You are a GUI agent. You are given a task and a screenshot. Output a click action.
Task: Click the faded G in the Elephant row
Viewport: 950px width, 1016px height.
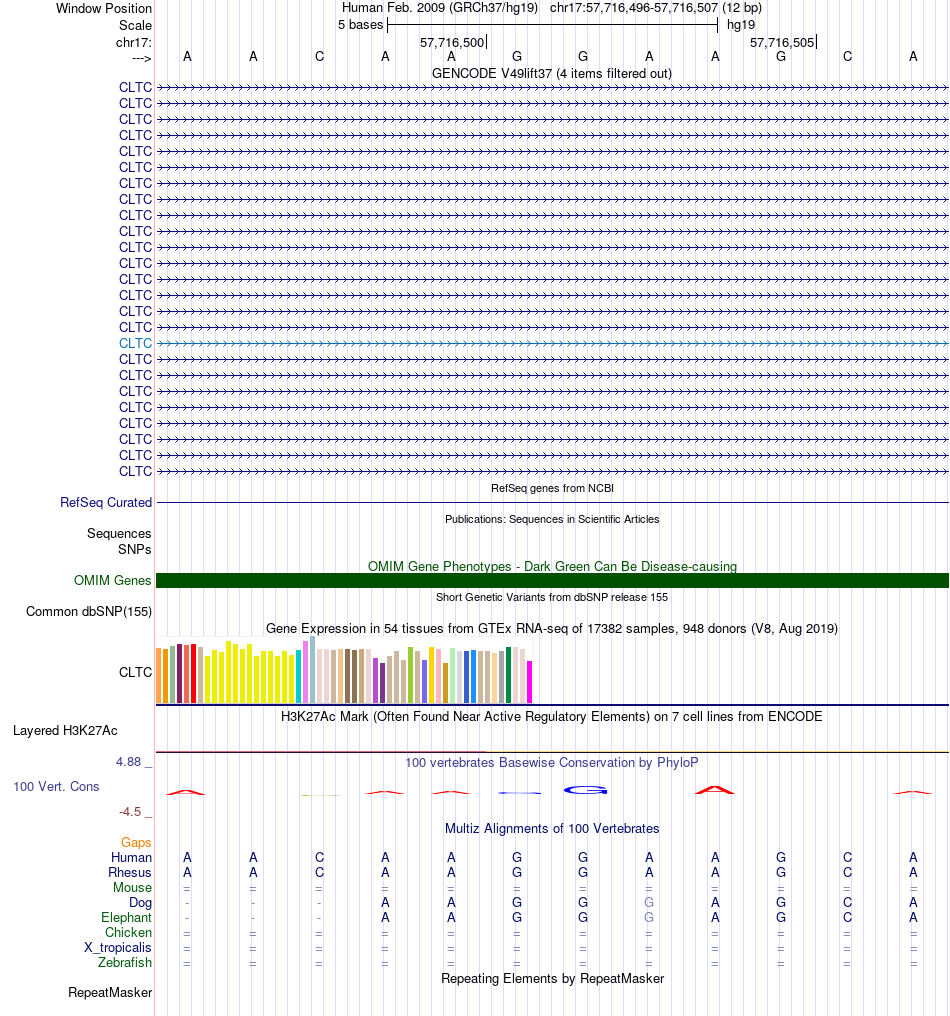[649, 918]
